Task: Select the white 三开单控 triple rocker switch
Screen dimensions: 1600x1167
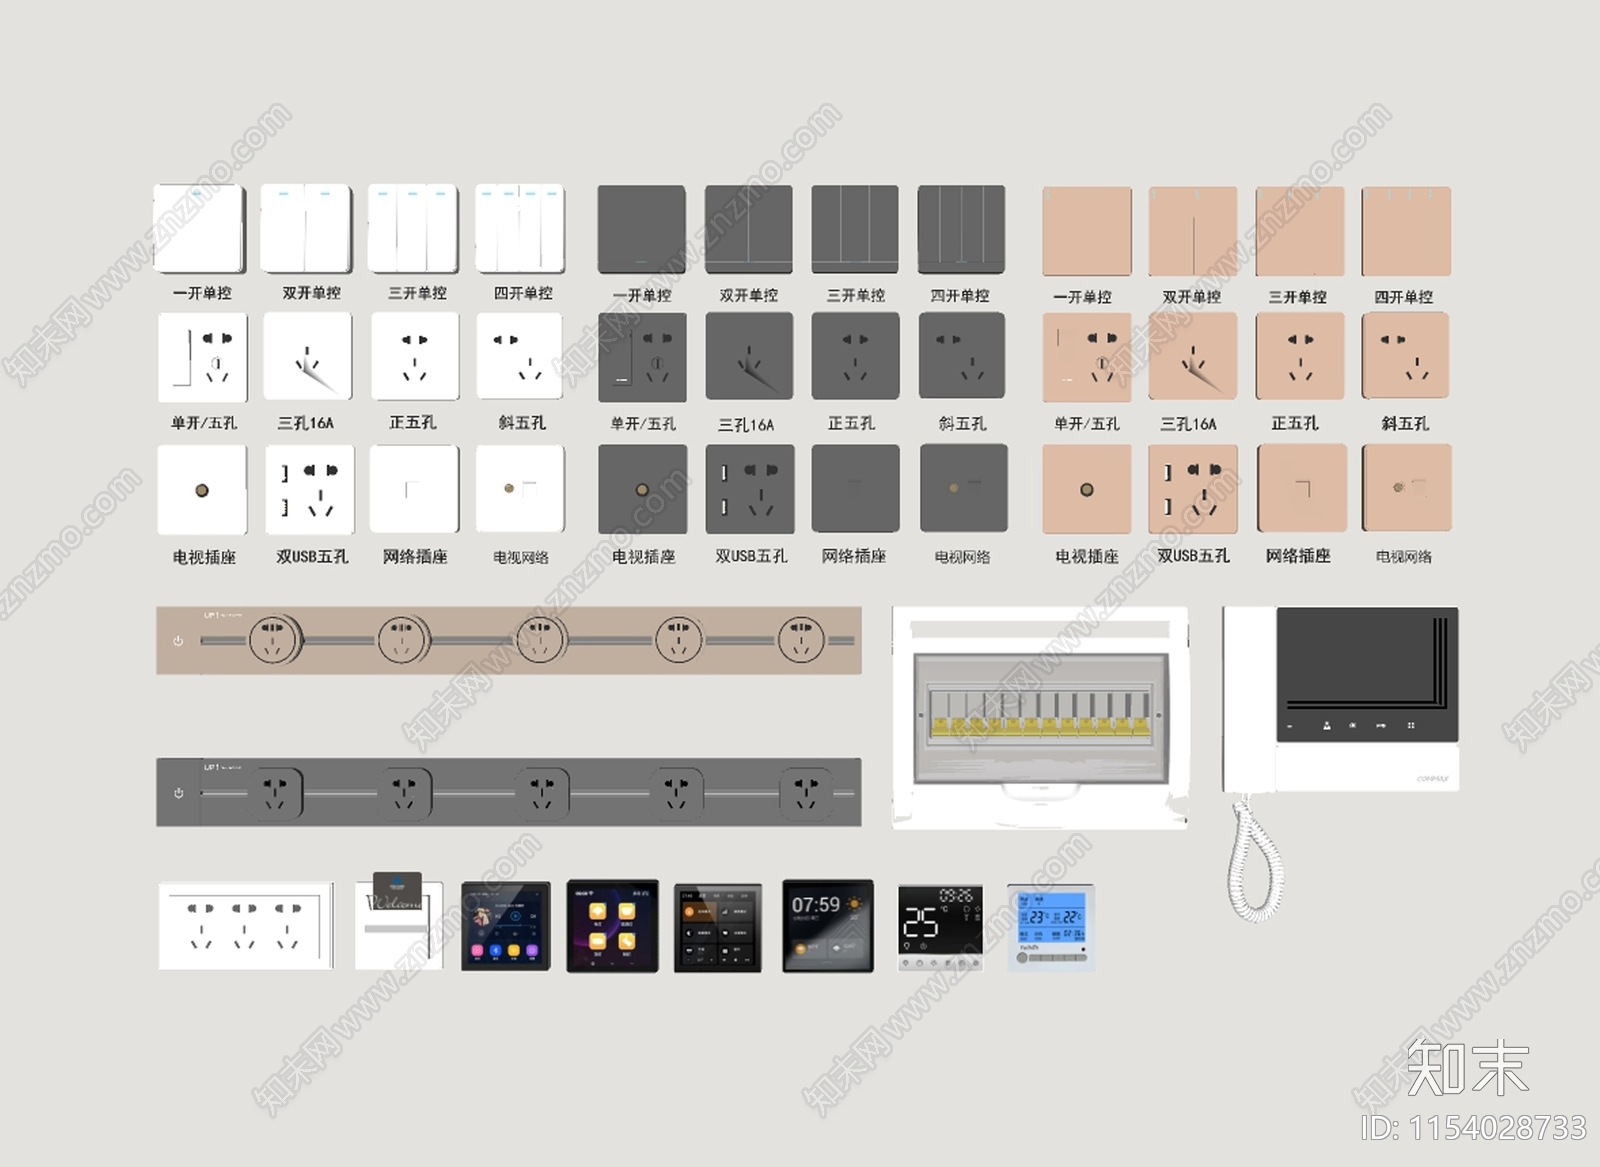Action: click(413, 229)
